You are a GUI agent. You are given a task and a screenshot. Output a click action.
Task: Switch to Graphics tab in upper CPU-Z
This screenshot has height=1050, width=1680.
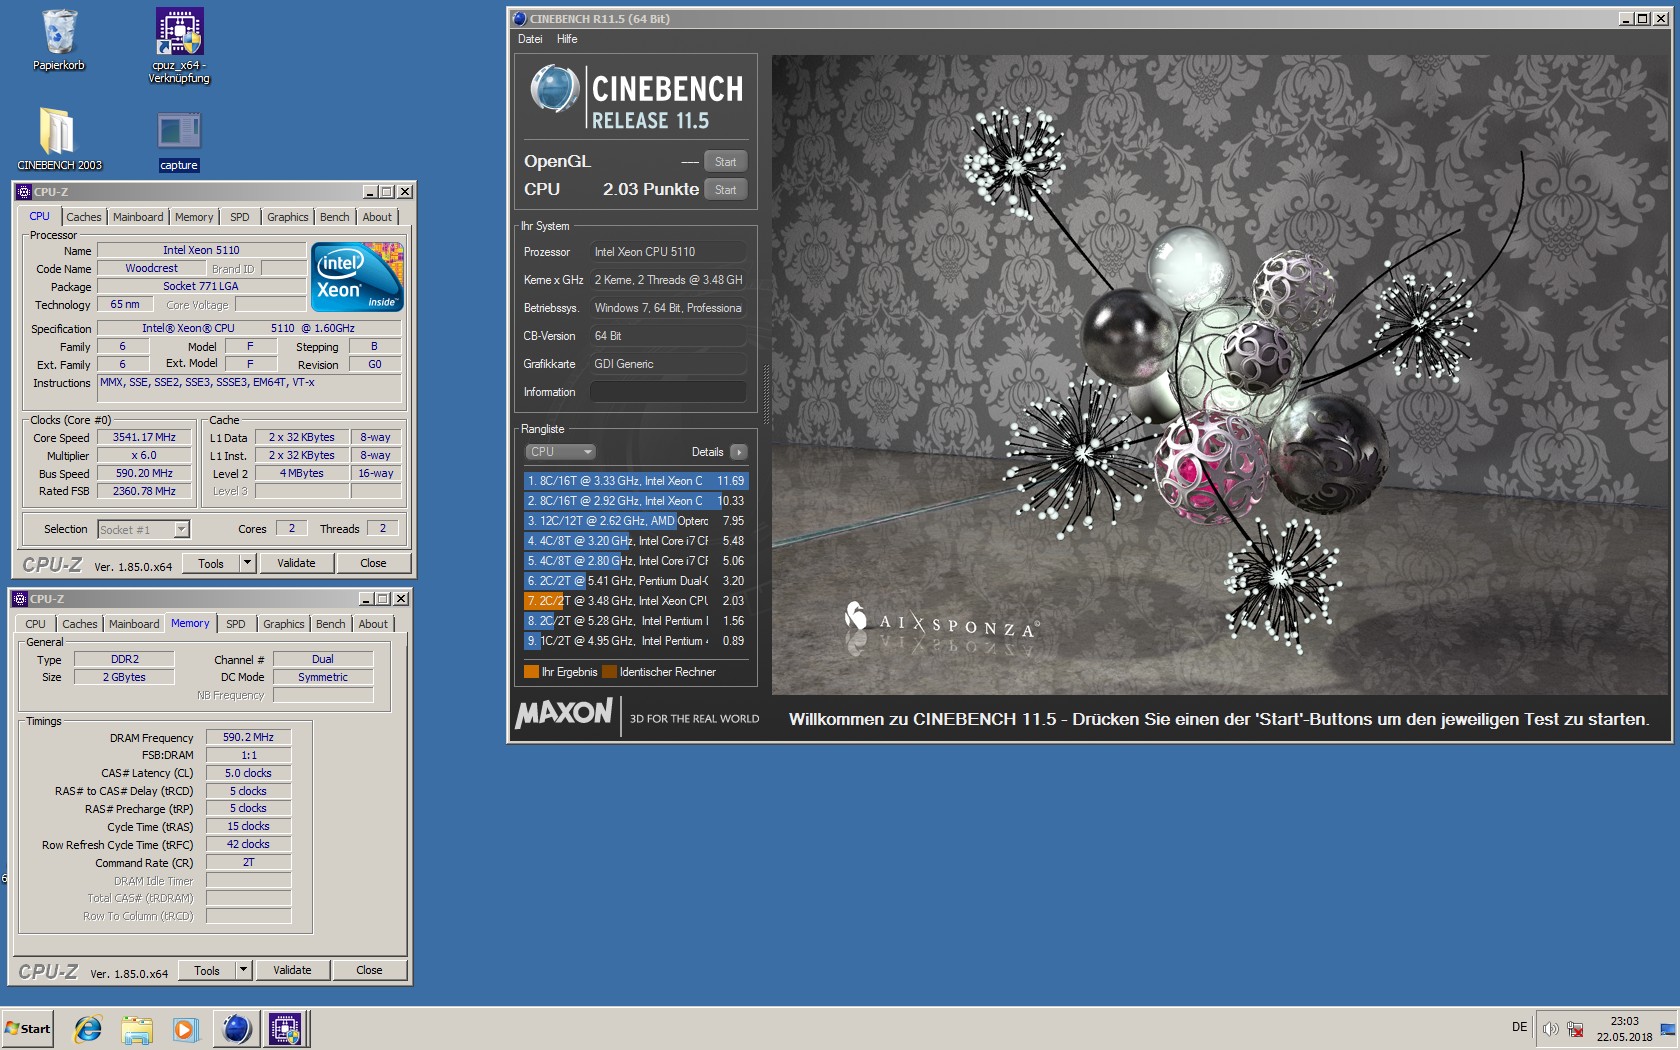click(288, 217)
